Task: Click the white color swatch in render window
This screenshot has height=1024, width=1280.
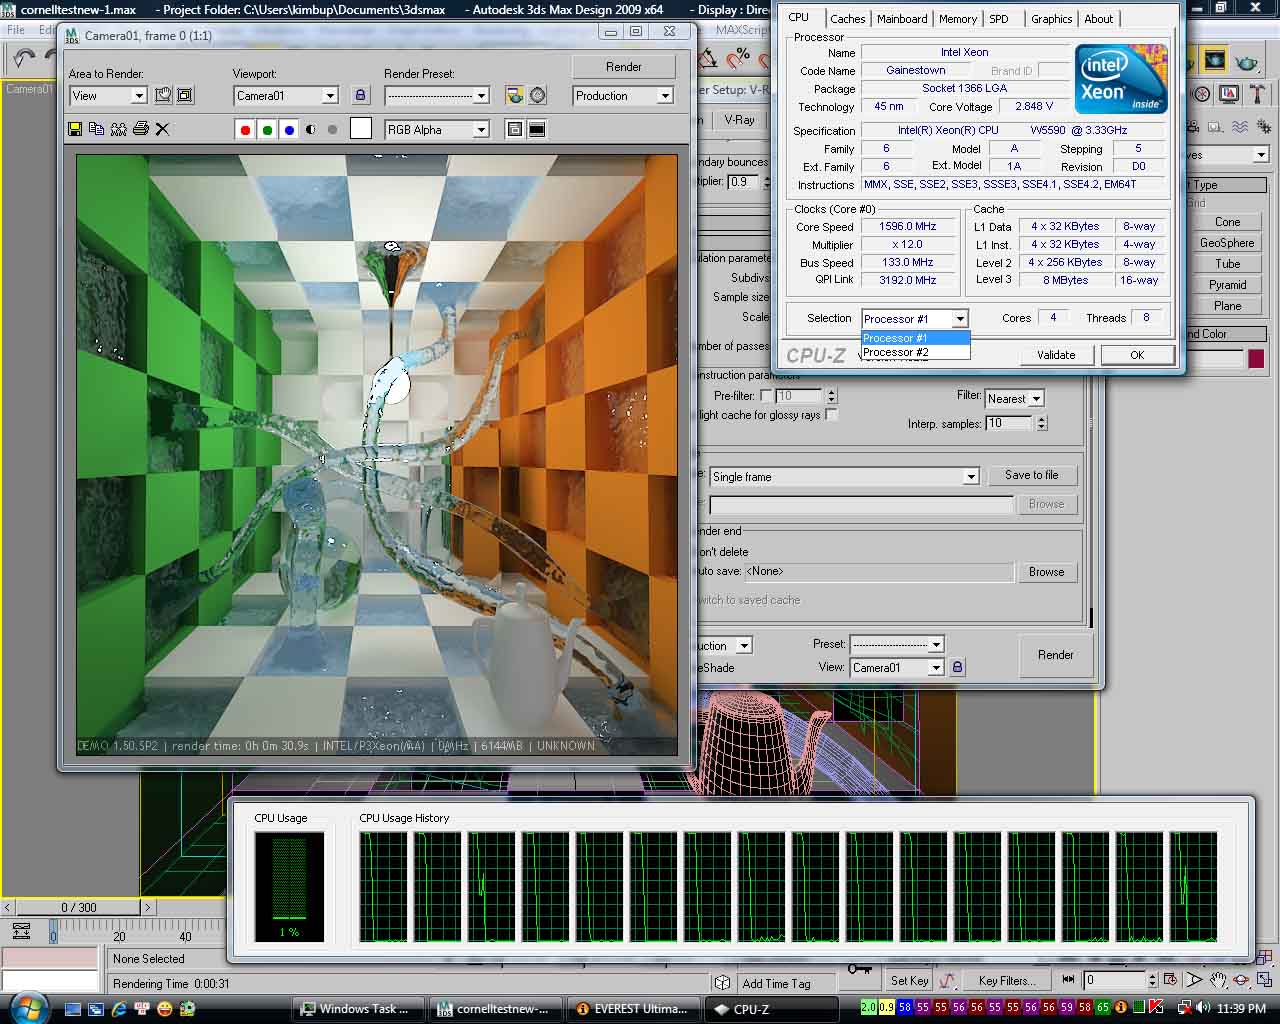Action: 361,128
